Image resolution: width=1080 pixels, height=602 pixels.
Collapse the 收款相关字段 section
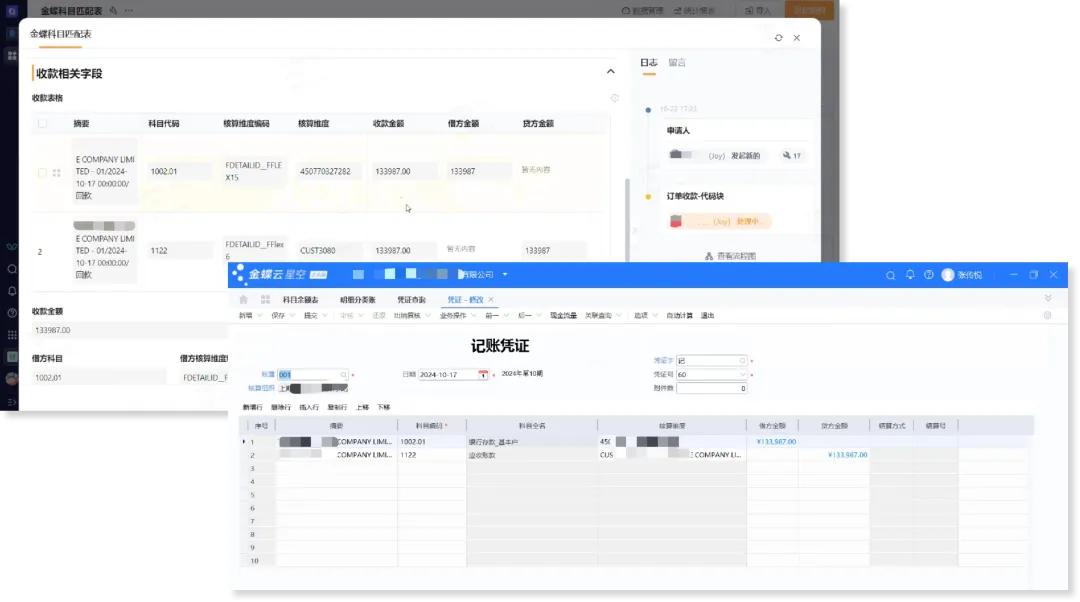tap(610, 72)
